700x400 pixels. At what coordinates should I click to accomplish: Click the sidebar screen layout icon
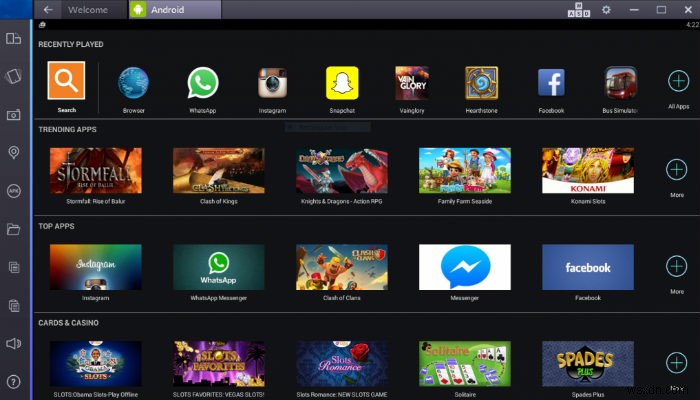click(x=13, y=38)
